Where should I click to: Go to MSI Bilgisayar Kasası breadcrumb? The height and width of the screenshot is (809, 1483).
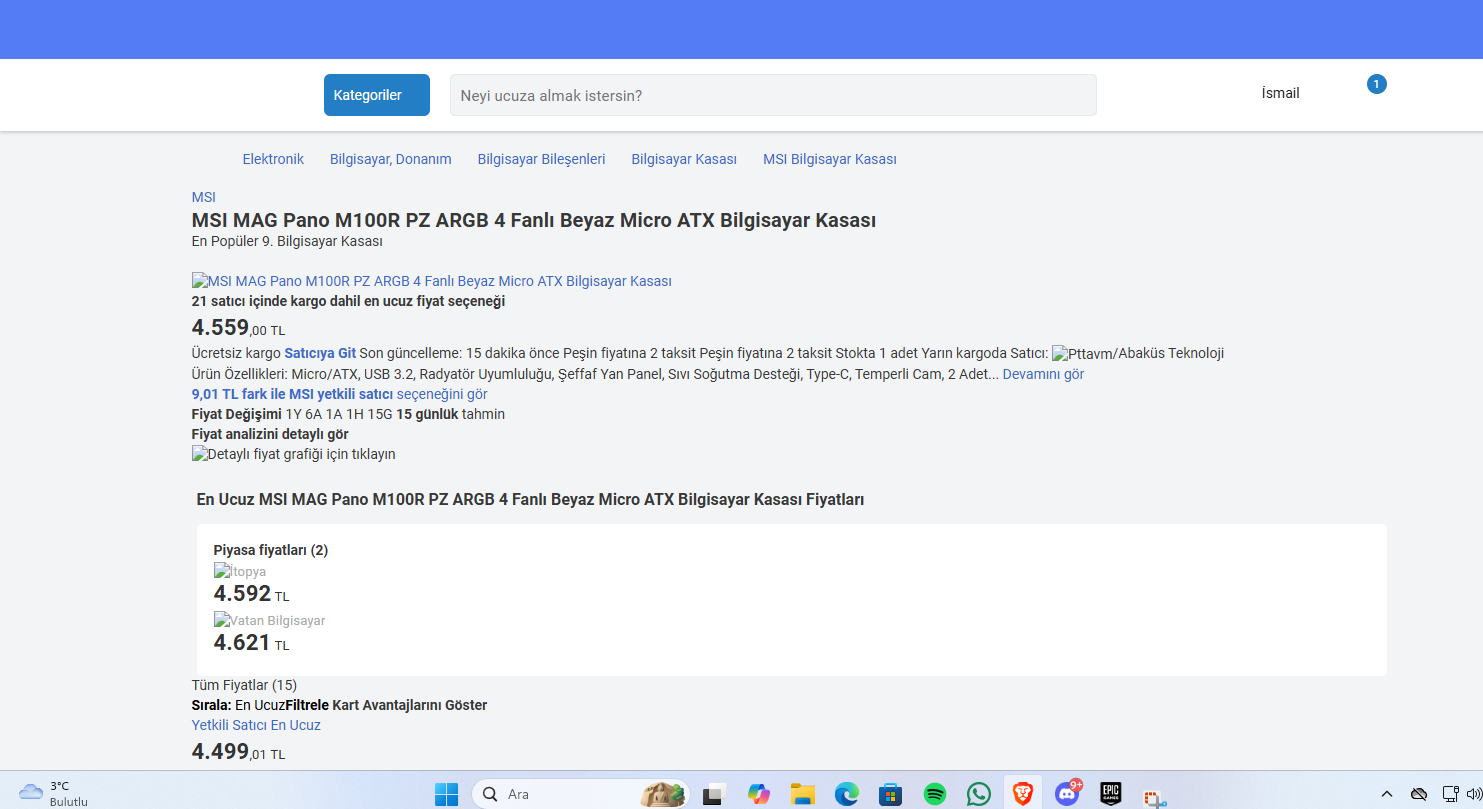(x=830, y=159)
